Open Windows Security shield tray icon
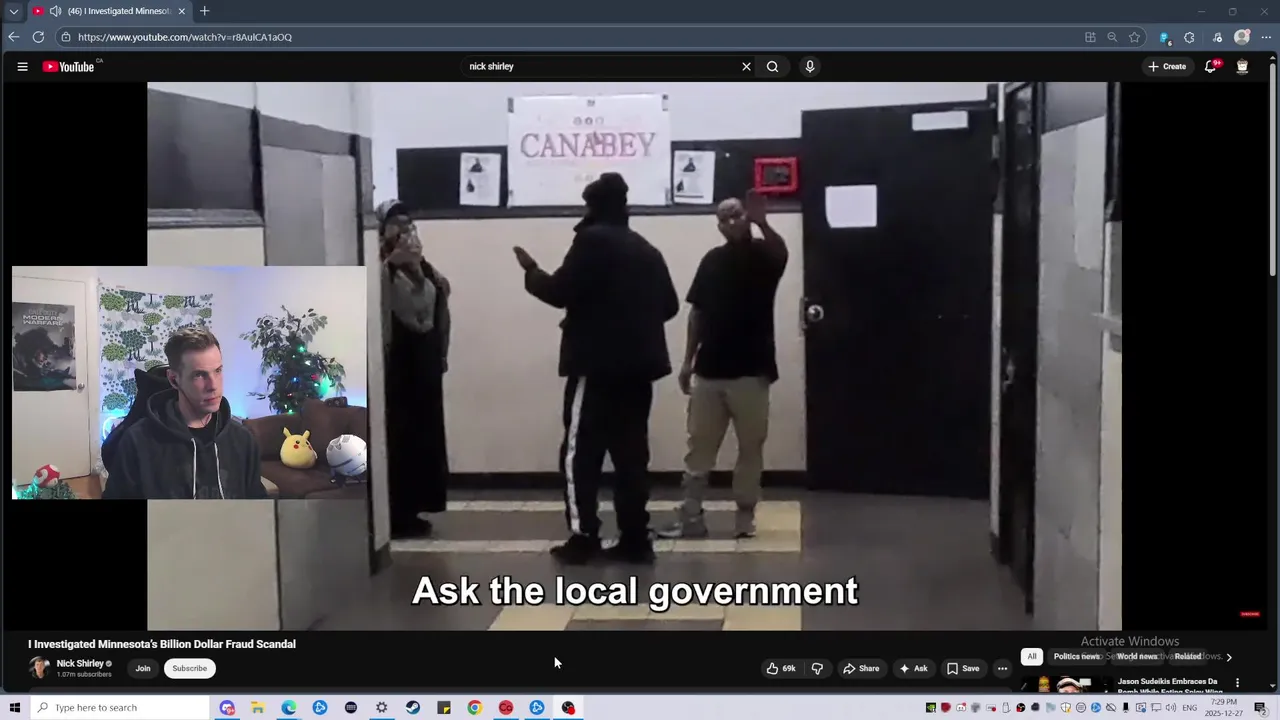This screenshot has height=720, width=1280. [x=1066, y=708]
